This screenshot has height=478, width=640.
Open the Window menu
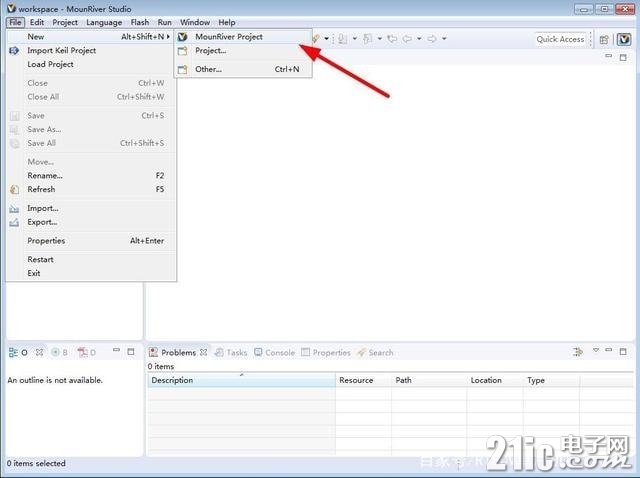click(195, 22)
